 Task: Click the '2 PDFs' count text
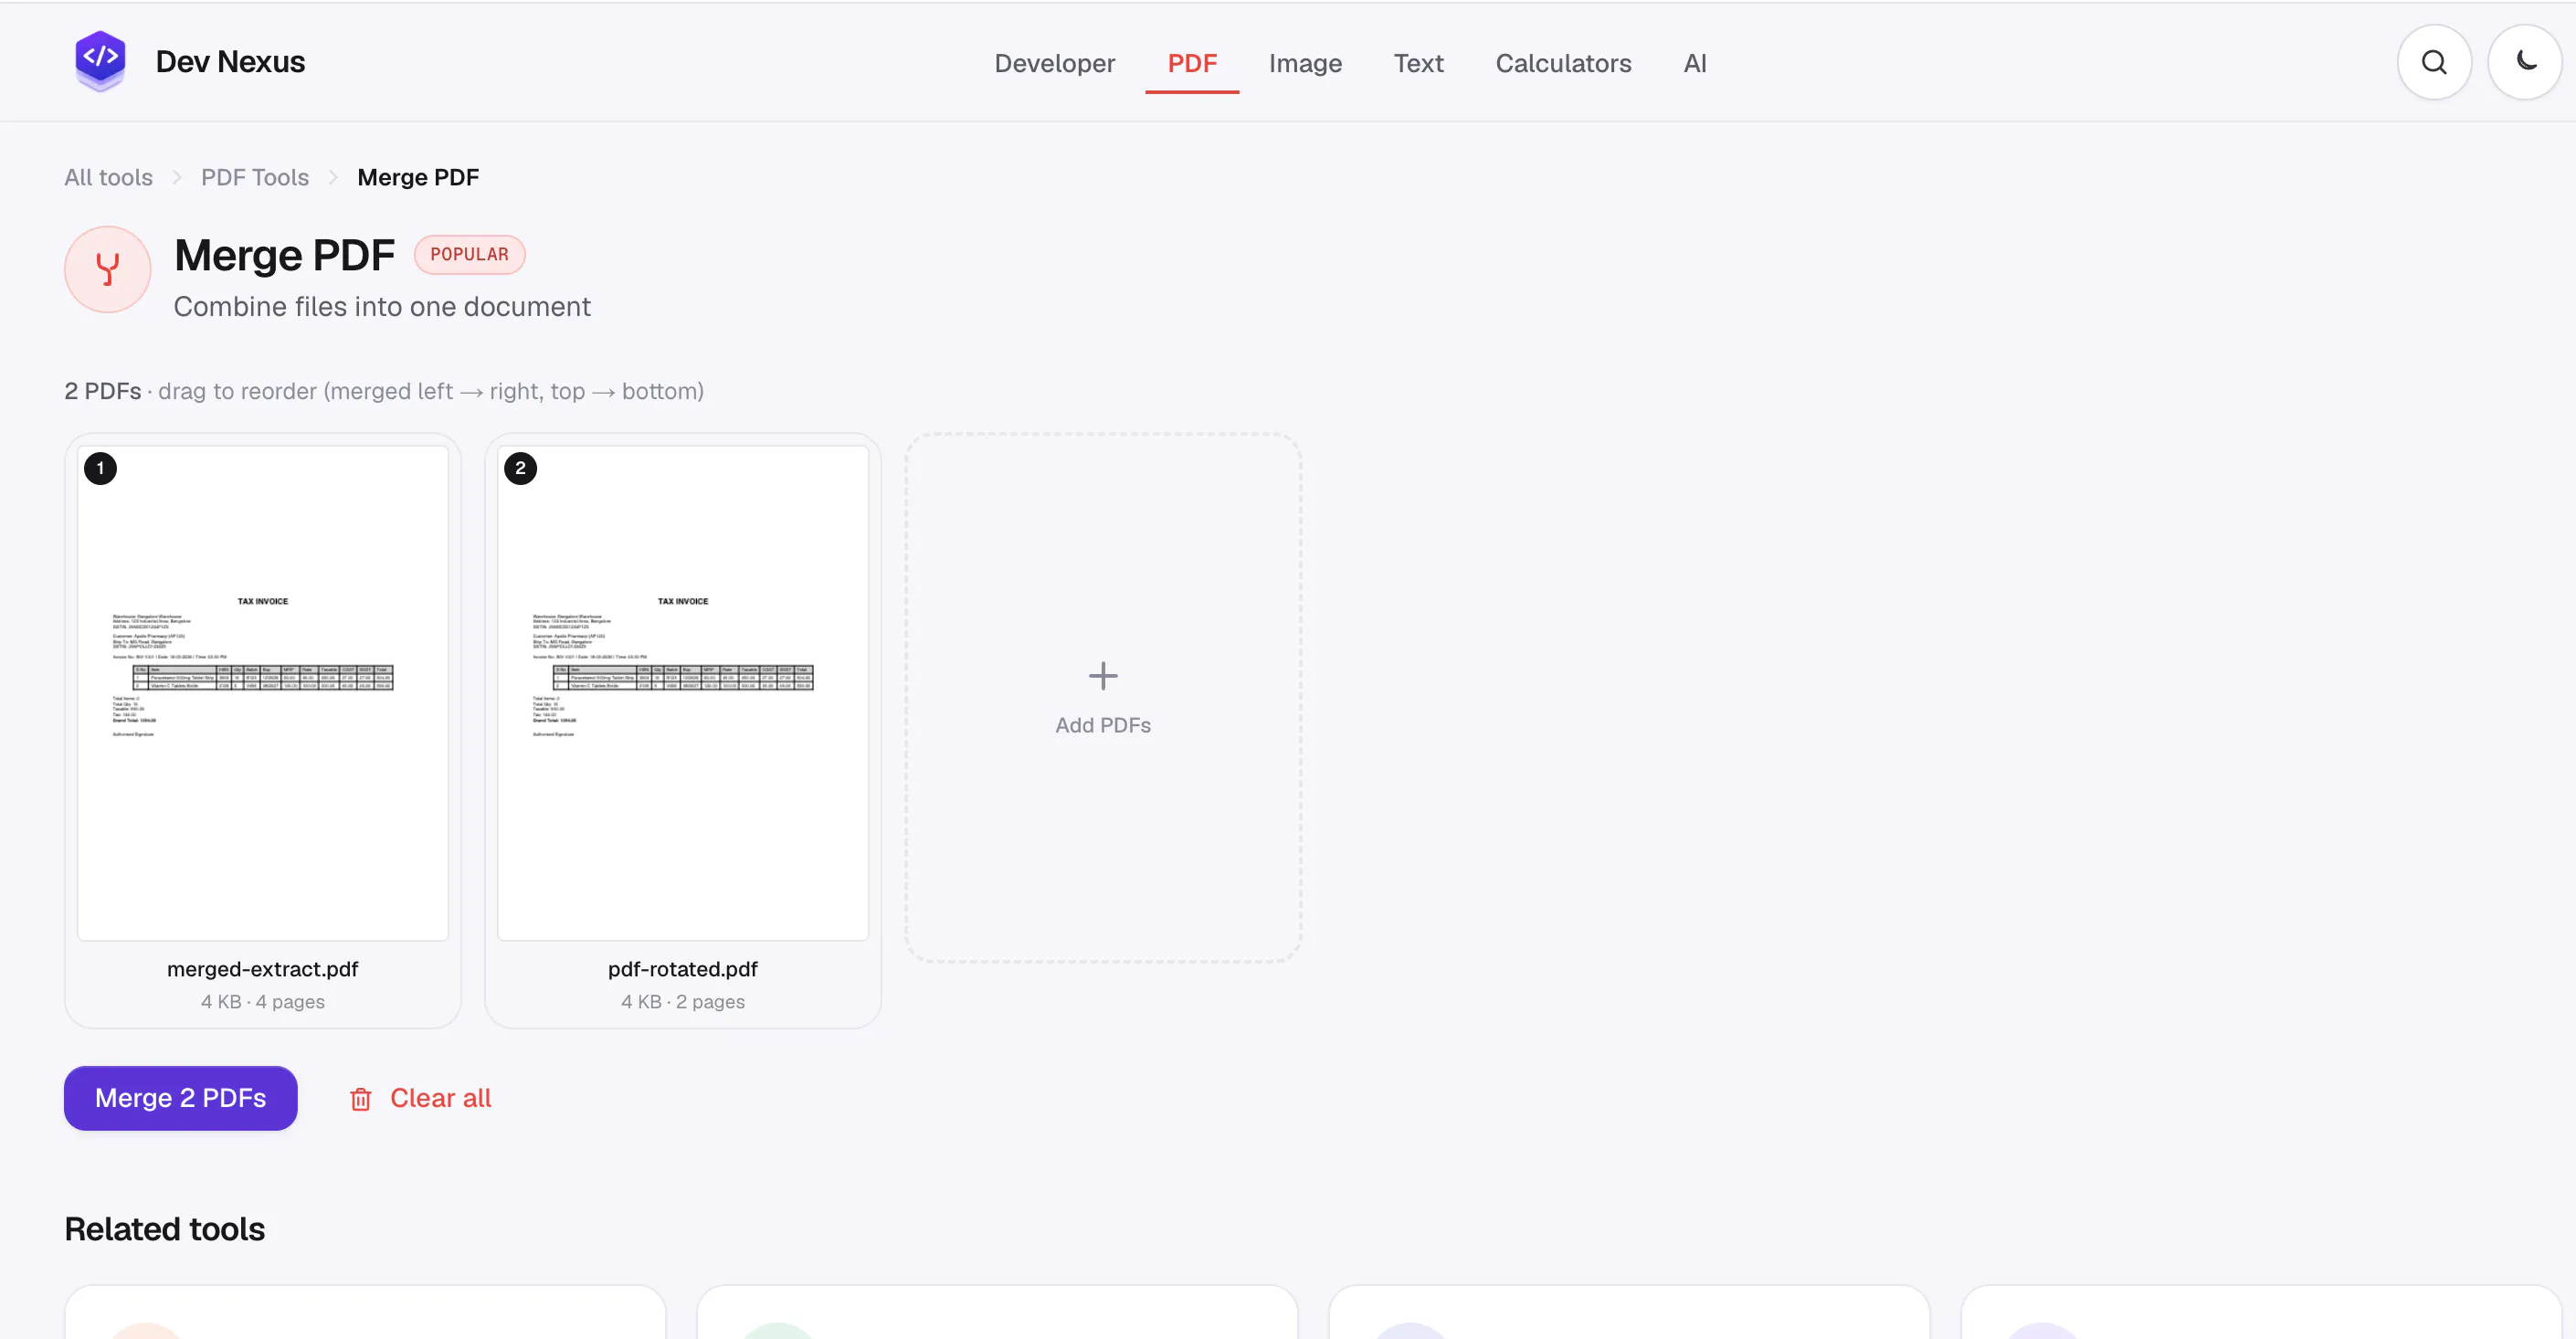click(x=103, y=391)
